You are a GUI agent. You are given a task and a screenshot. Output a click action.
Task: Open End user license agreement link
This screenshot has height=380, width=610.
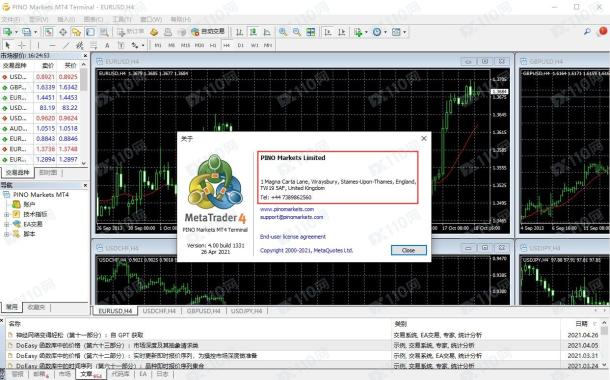pyautogui.click(x=293, y=236)
